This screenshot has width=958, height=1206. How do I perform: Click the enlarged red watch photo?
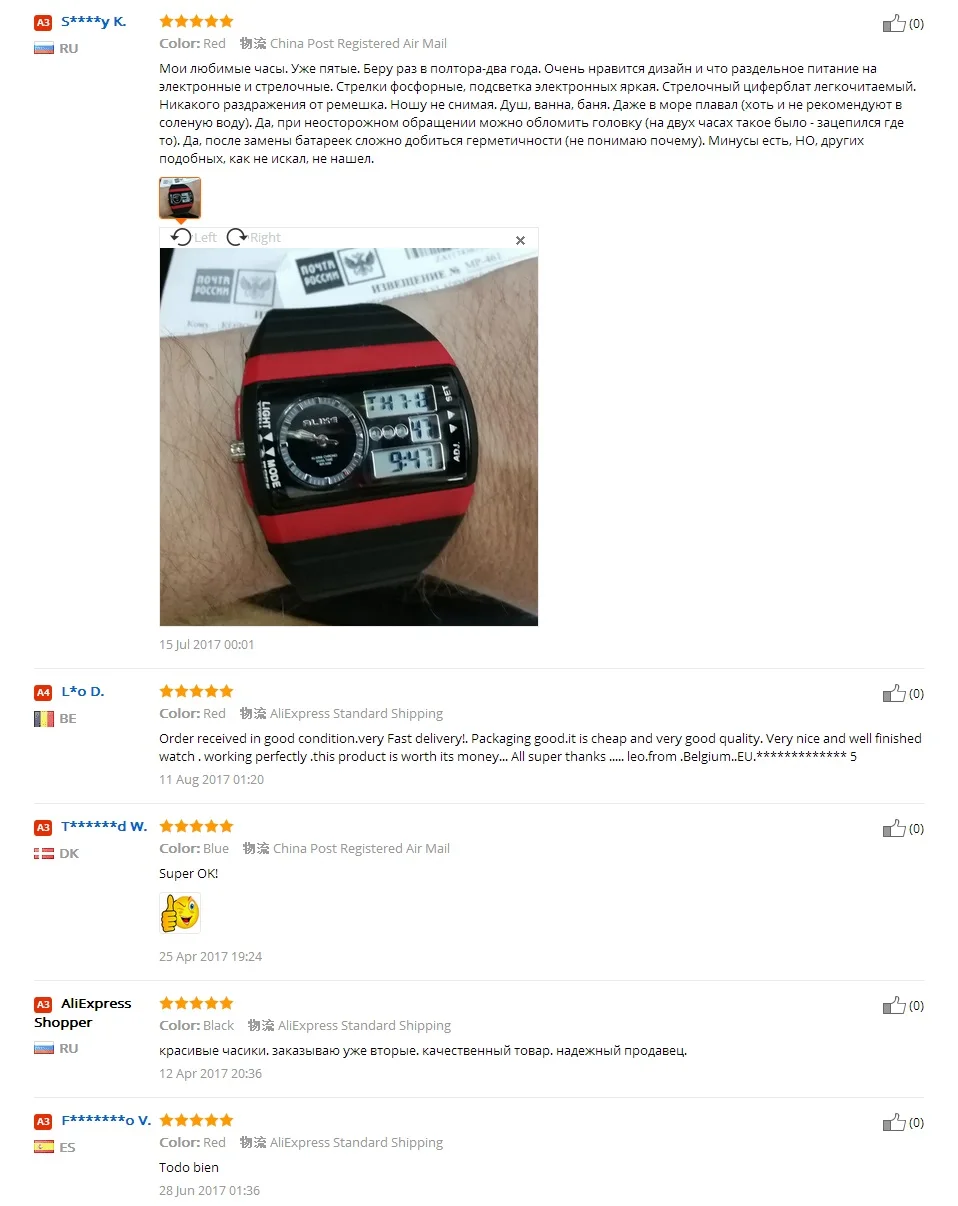(349, 437)
